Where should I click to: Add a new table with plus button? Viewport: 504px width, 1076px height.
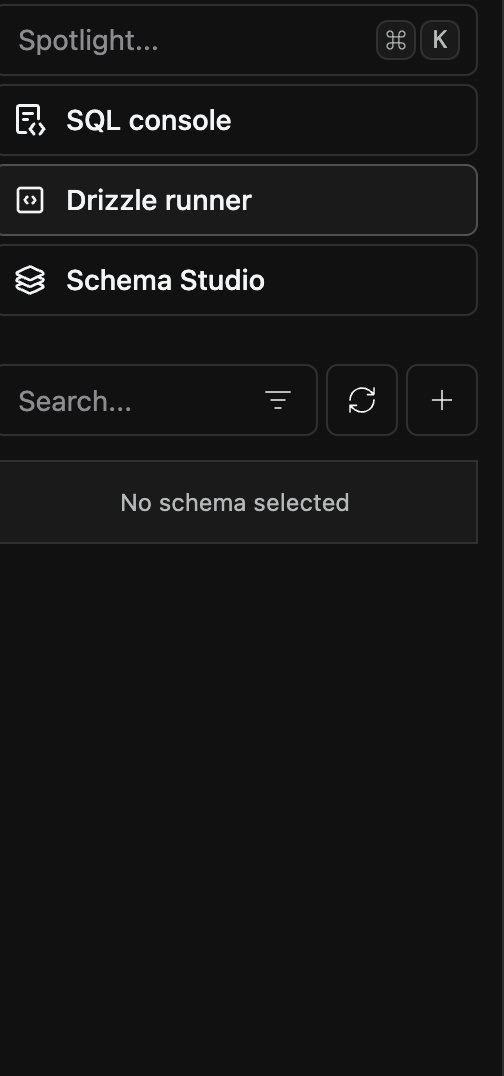coord(442,400)
